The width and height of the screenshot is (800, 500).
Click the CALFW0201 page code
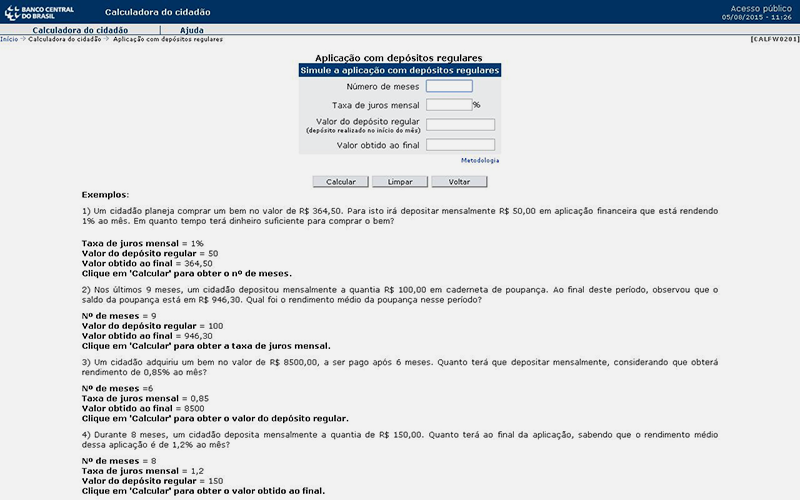773,39
